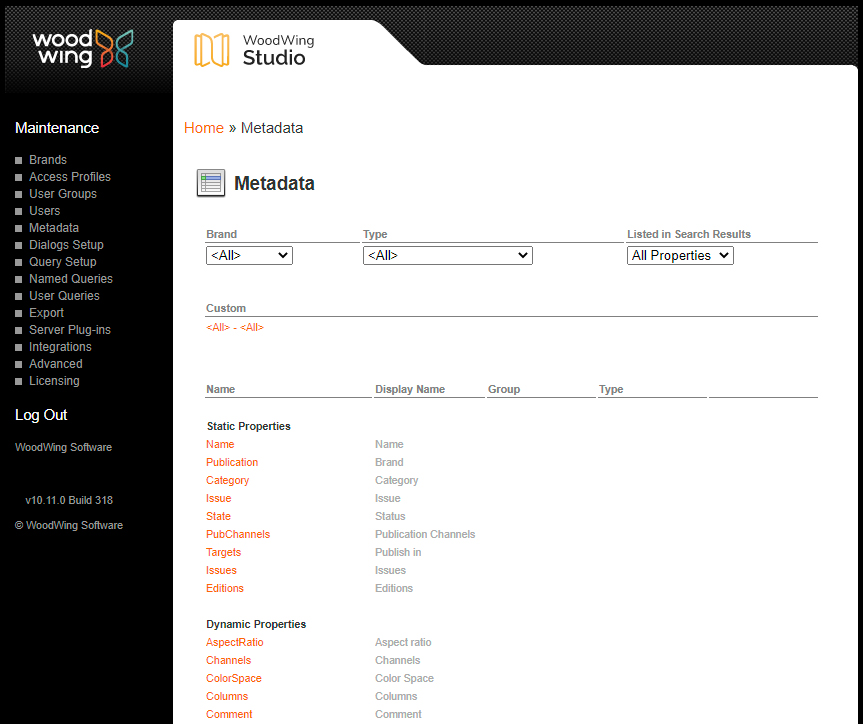Open Server Plug-ins page
This screenshot has height=724, width=863.
pyautogui.click(x=70, y=330)
